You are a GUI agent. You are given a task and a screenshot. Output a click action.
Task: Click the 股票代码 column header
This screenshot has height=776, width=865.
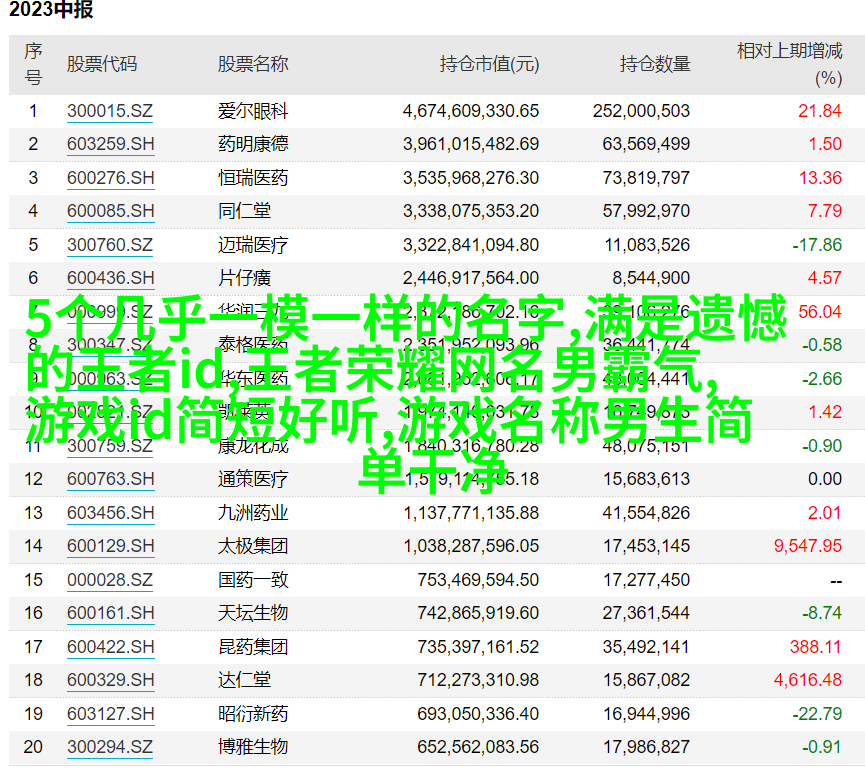tap(102, 64)
